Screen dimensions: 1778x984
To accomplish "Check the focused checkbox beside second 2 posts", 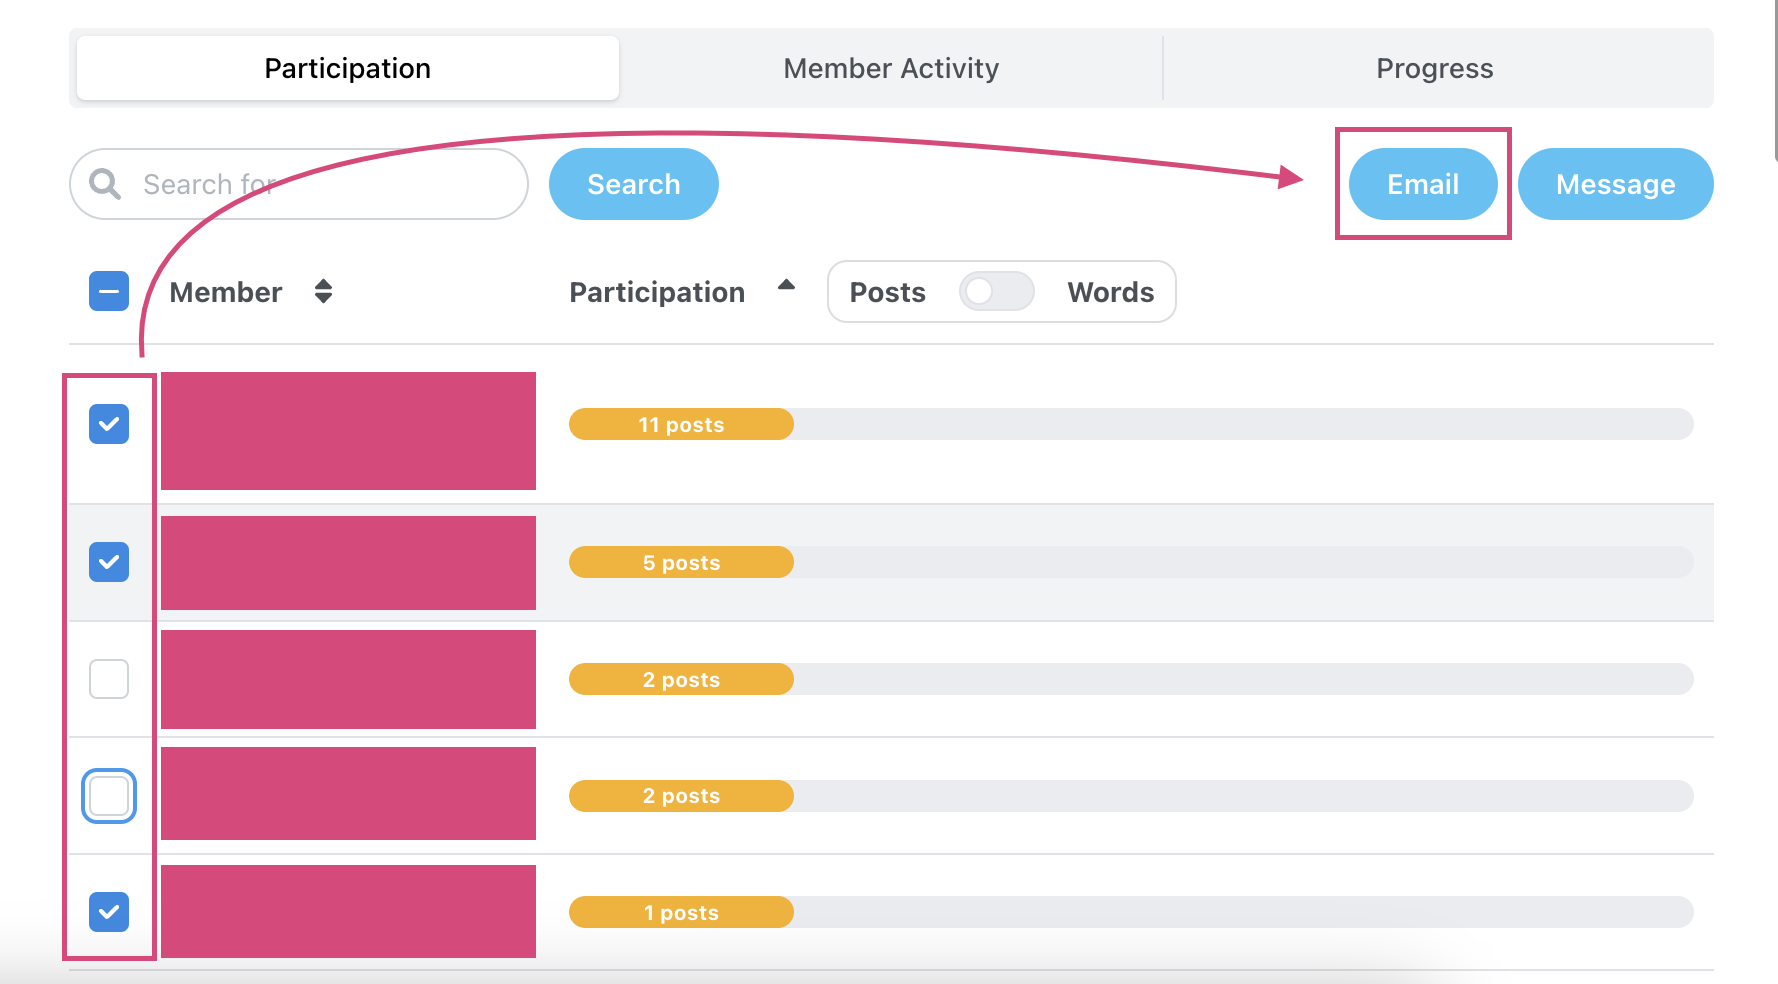I will pyautogui.click(x=109, y=796).
